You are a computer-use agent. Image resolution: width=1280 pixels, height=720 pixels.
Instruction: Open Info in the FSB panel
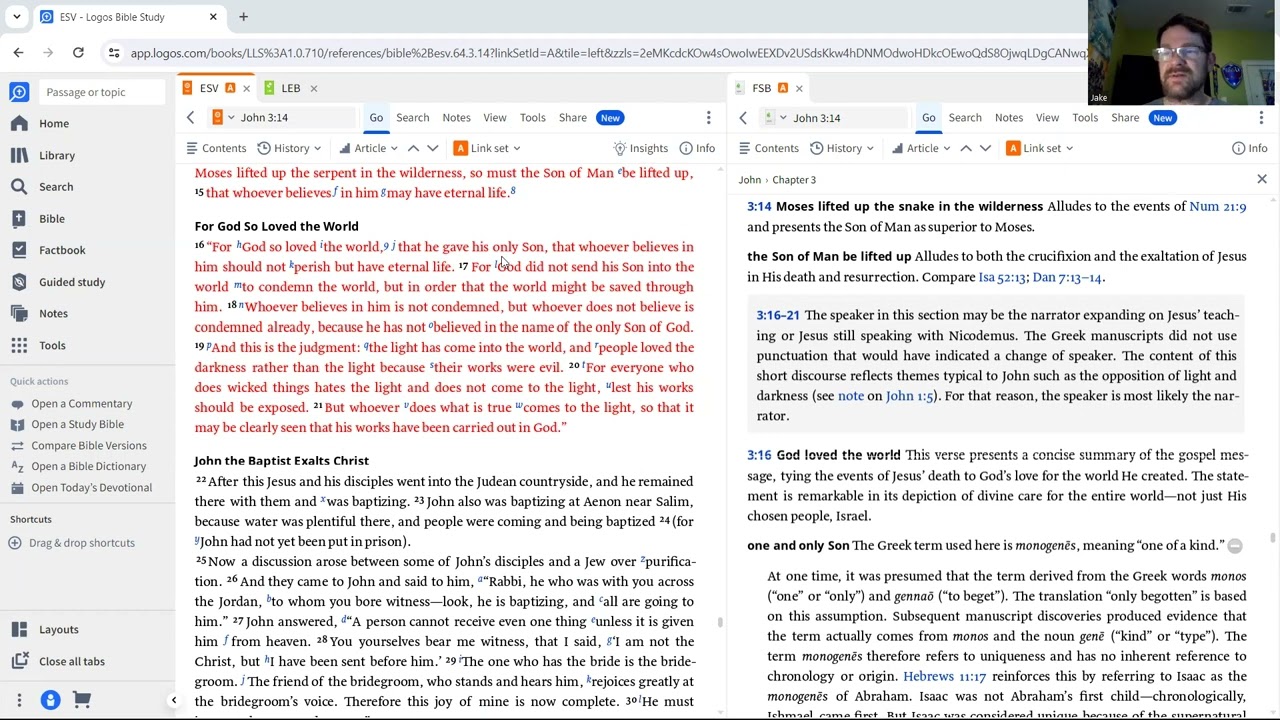(x=1249, y=148)
